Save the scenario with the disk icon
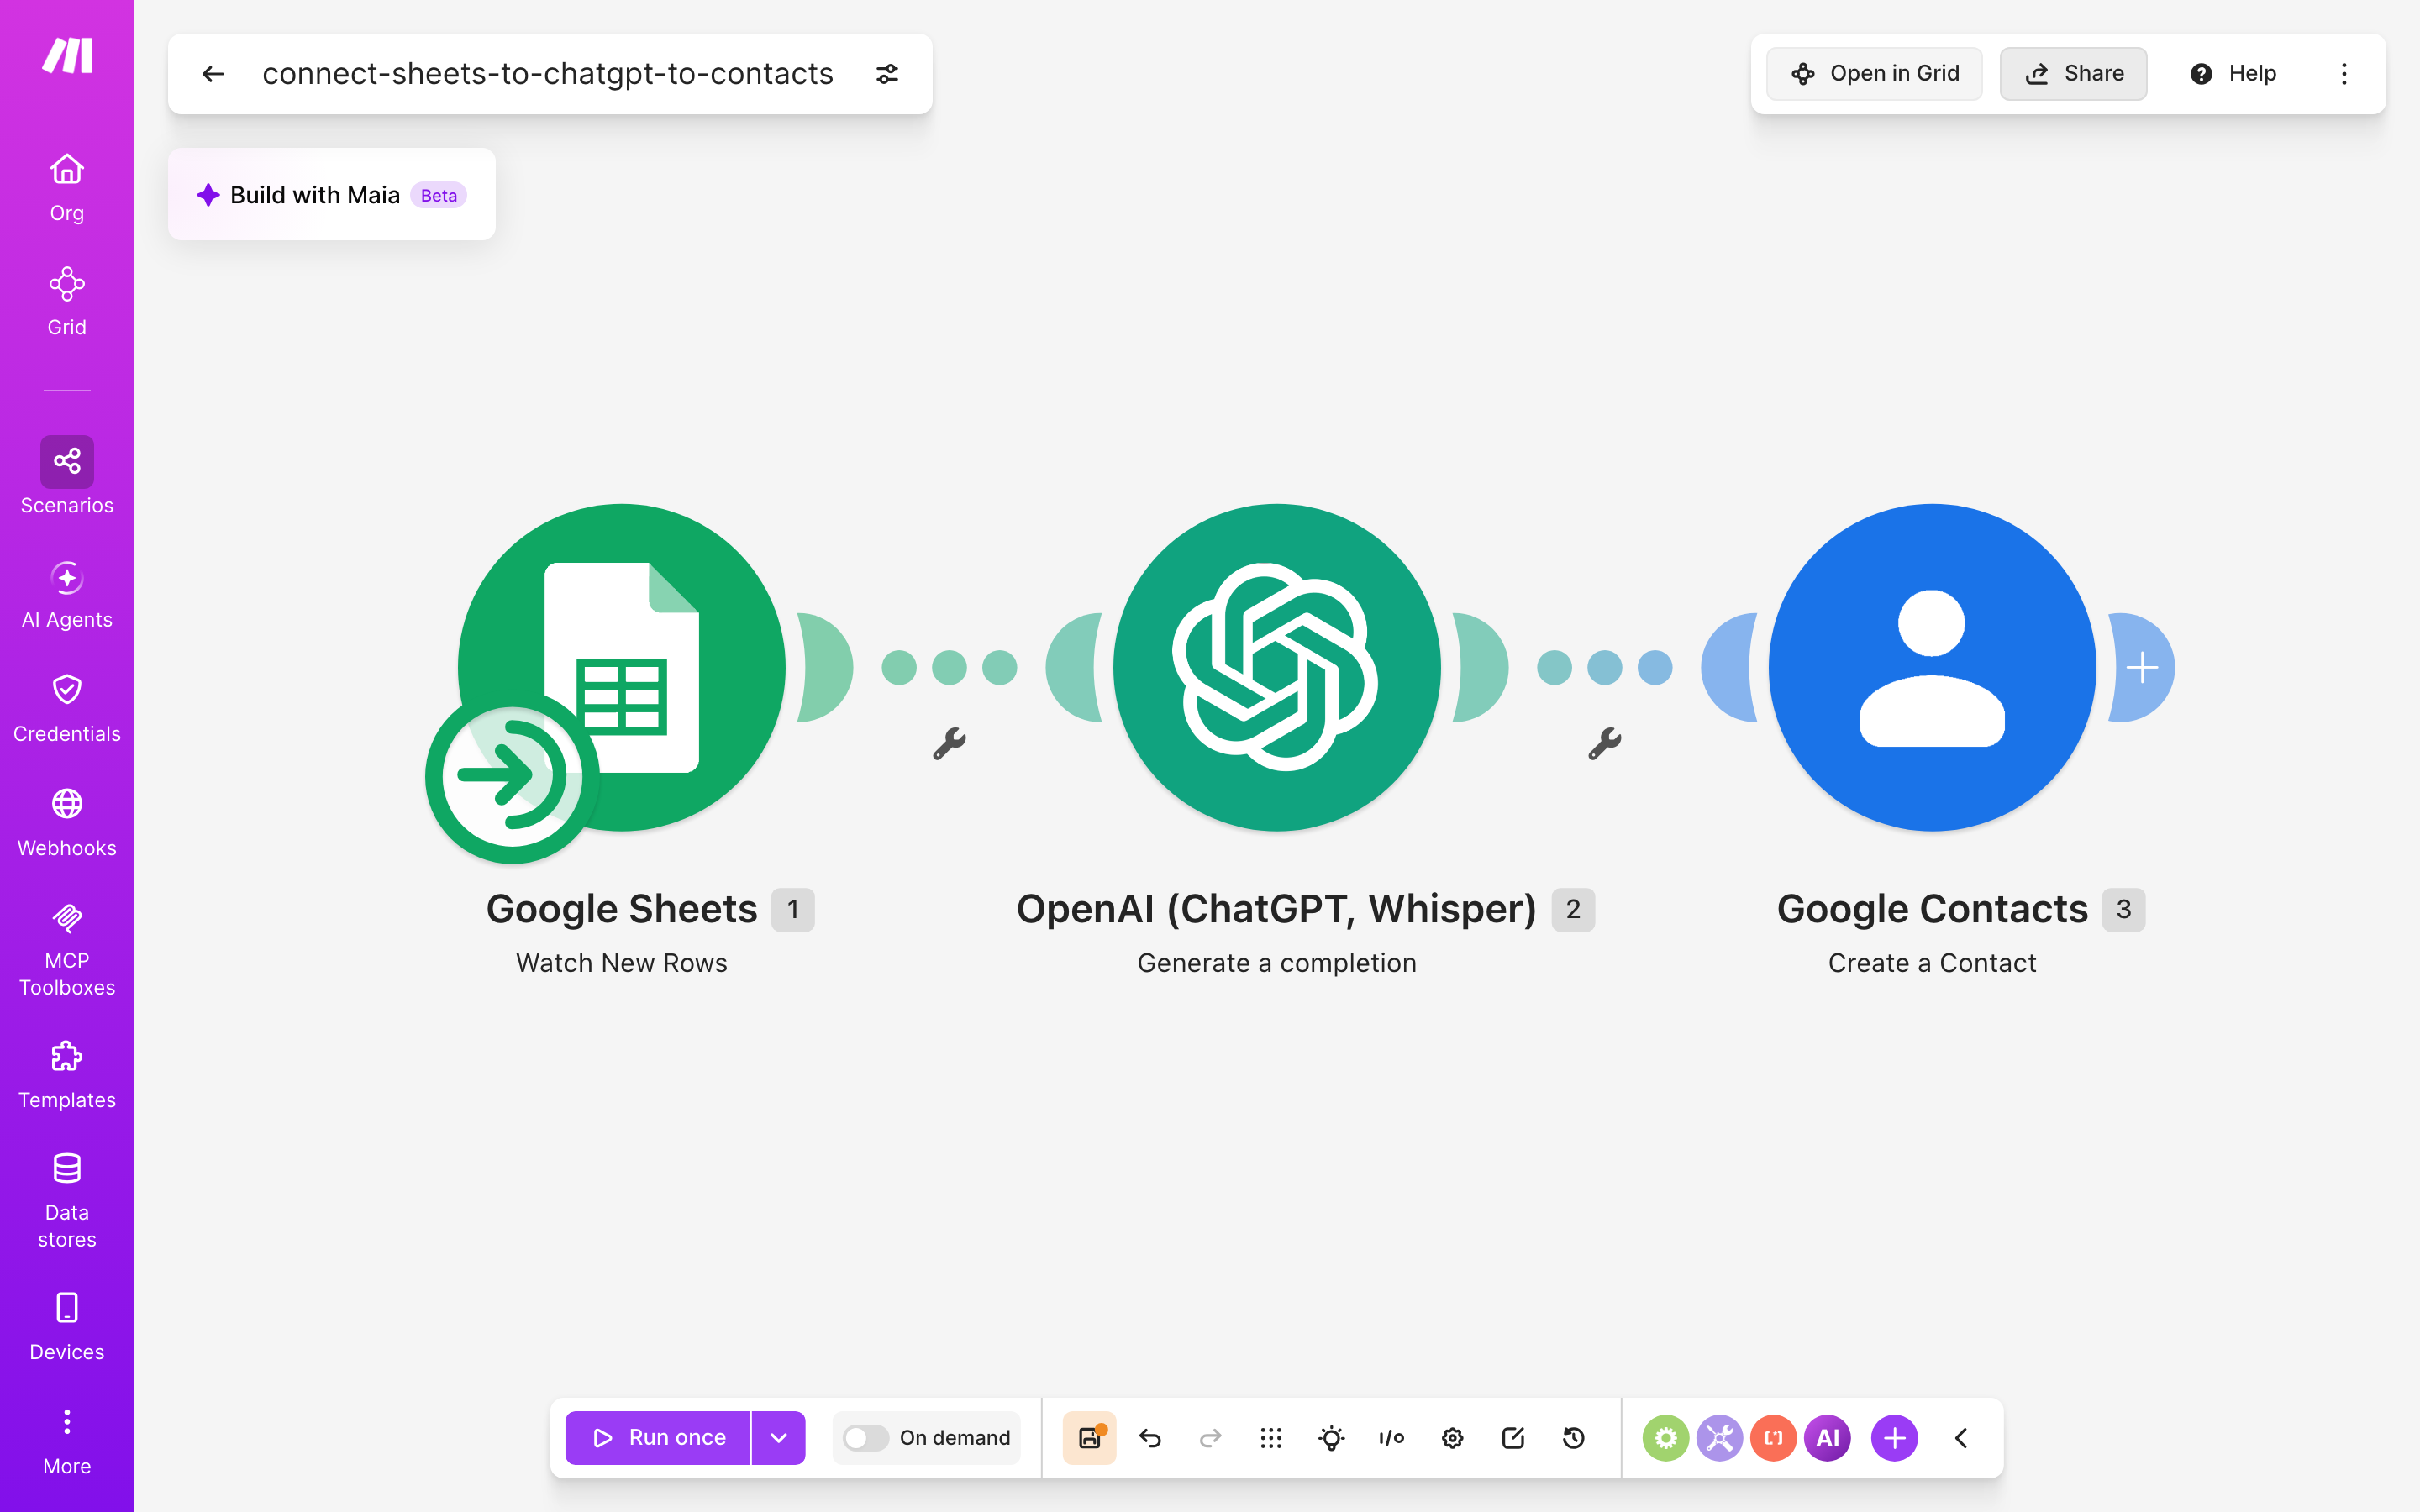This screenshot has width=2420, height=1512. pyautogui.click(x=1089, y=1438)
